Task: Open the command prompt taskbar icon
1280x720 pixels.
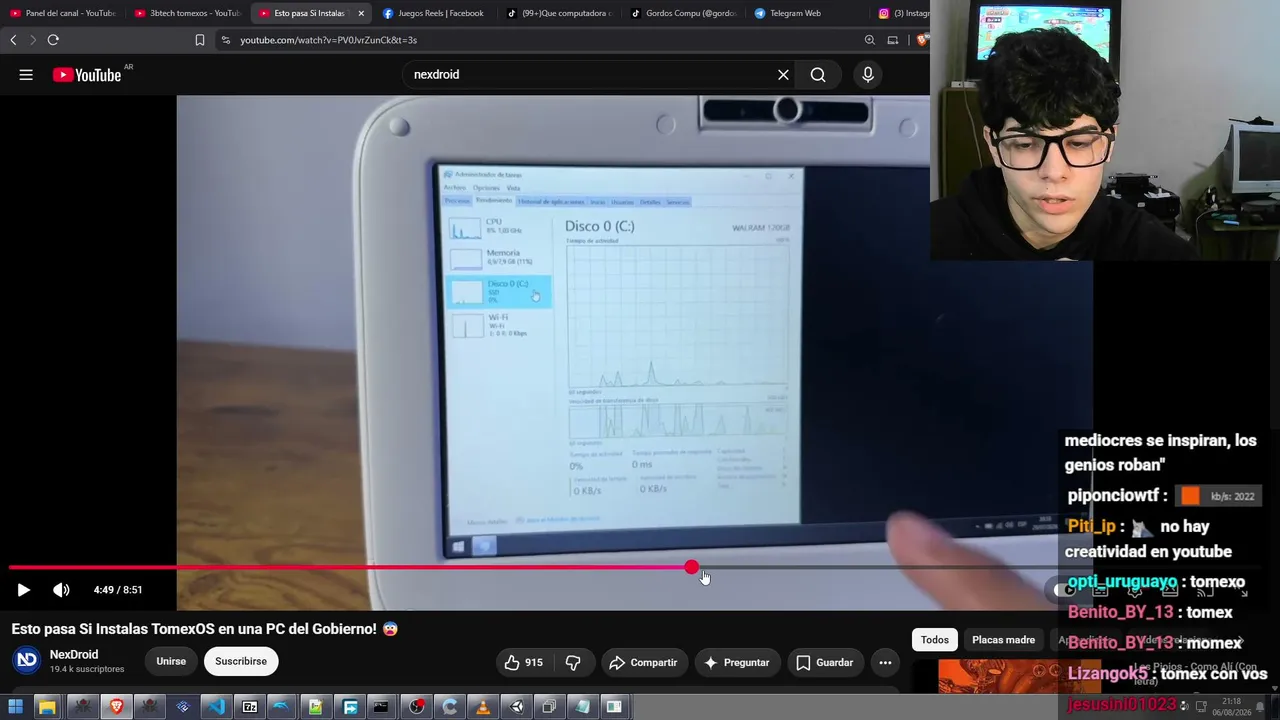Action: click(x=381, y=707)
